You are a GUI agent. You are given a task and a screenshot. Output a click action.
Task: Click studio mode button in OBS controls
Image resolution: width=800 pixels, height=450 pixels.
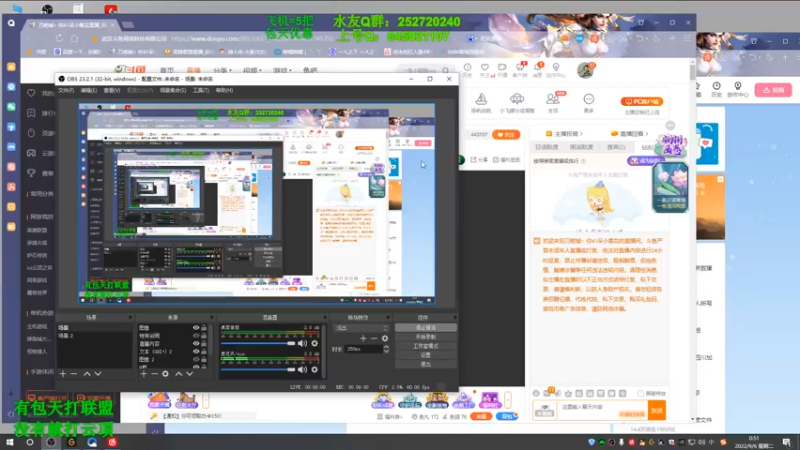tap(426, 346)
